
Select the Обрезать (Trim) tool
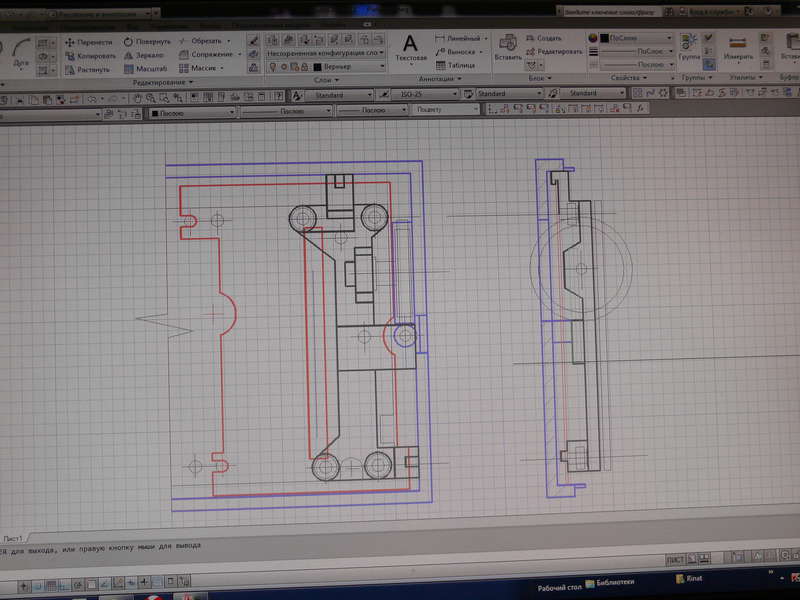[x=205, y=40]
